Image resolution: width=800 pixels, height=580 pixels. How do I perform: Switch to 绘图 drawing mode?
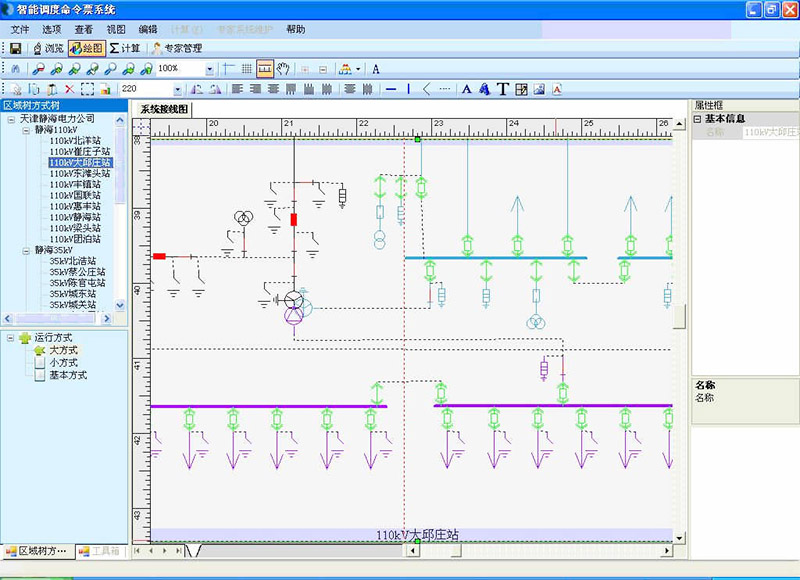(x=87, y=48)
